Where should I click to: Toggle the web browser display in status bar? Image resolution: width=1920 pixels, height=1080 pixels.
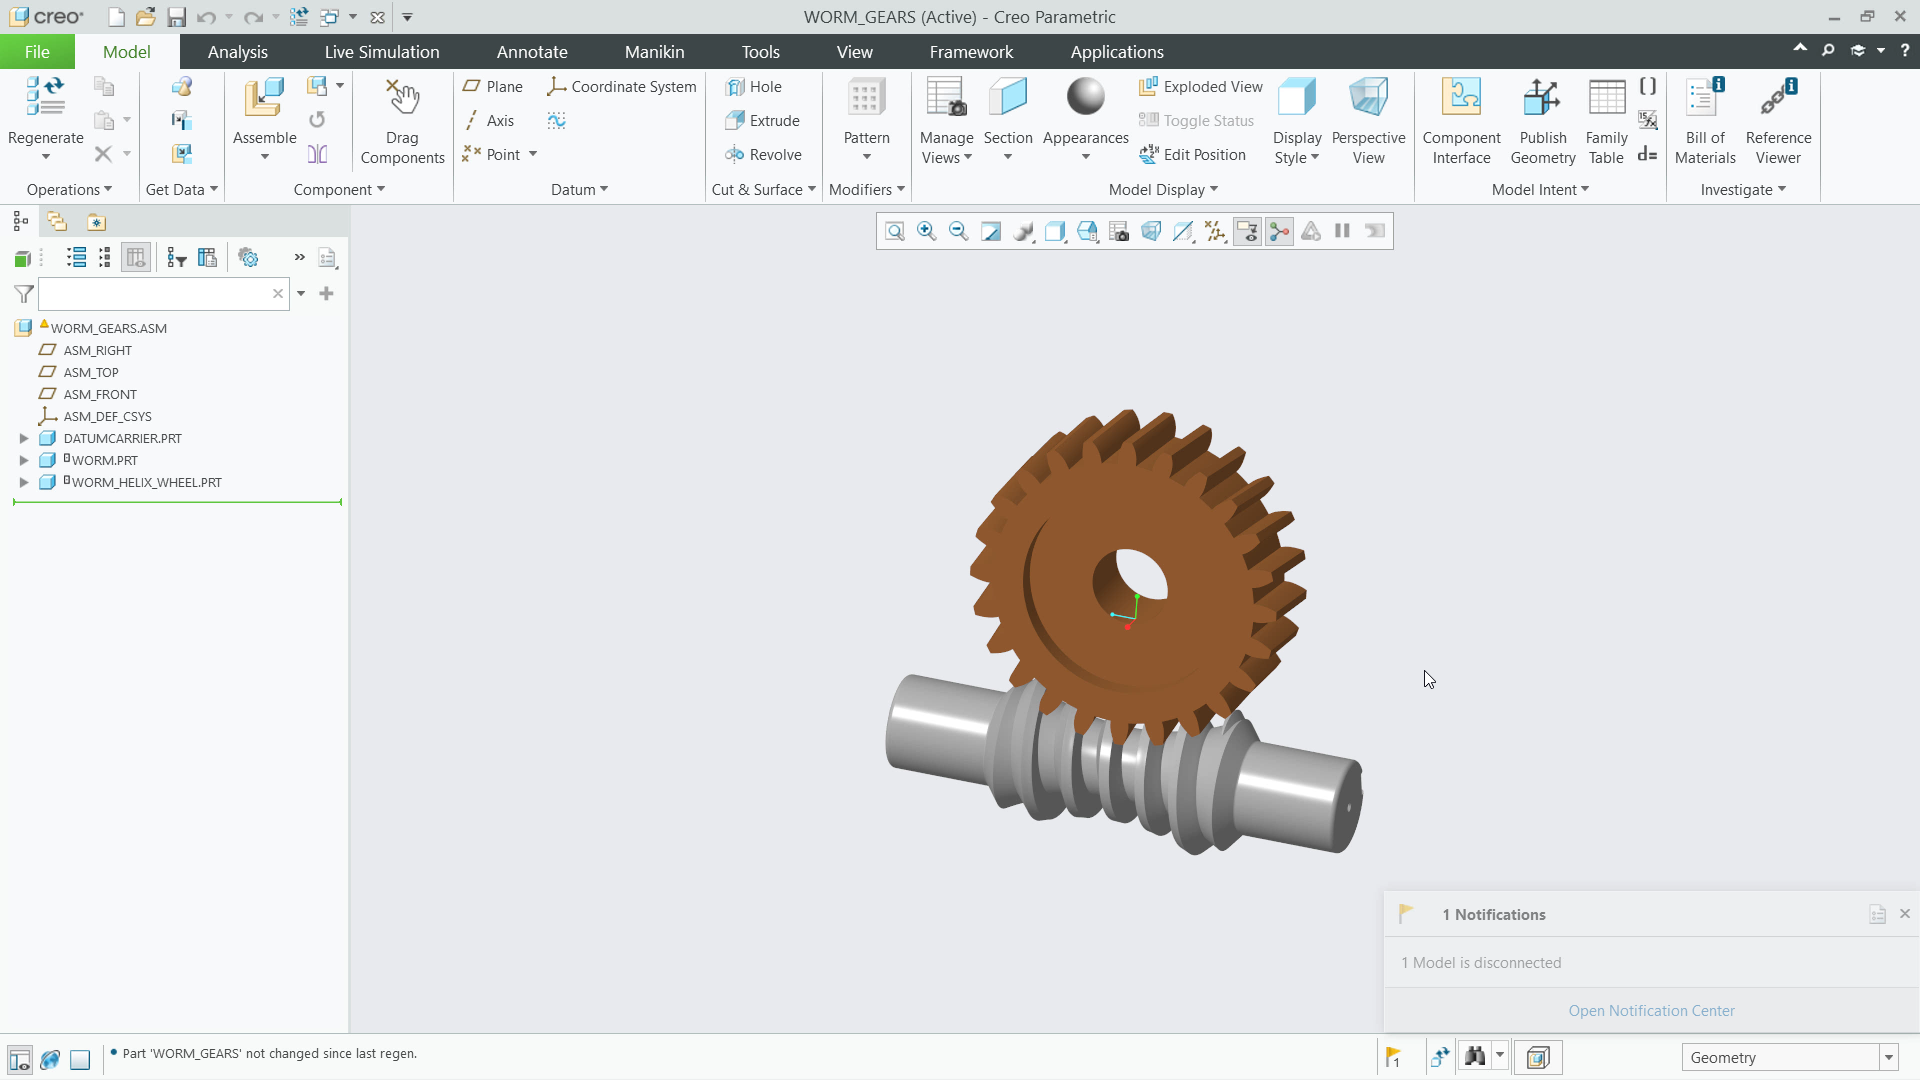[x=50, y=1059]
